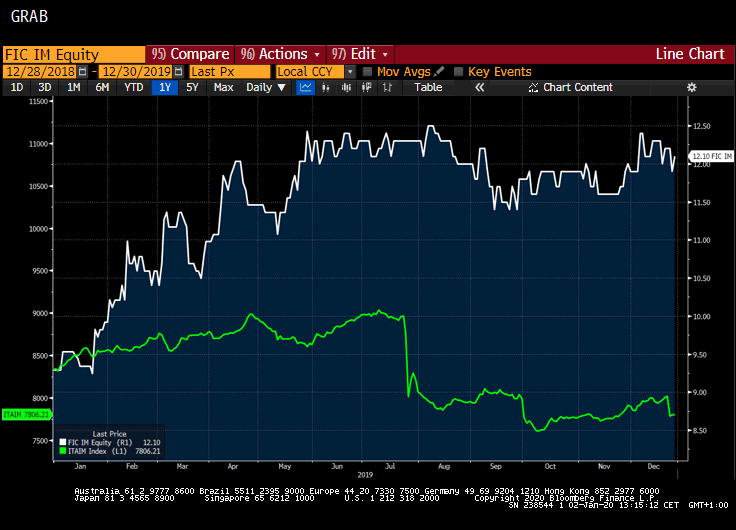Select the 6M time range

point(102,87)
